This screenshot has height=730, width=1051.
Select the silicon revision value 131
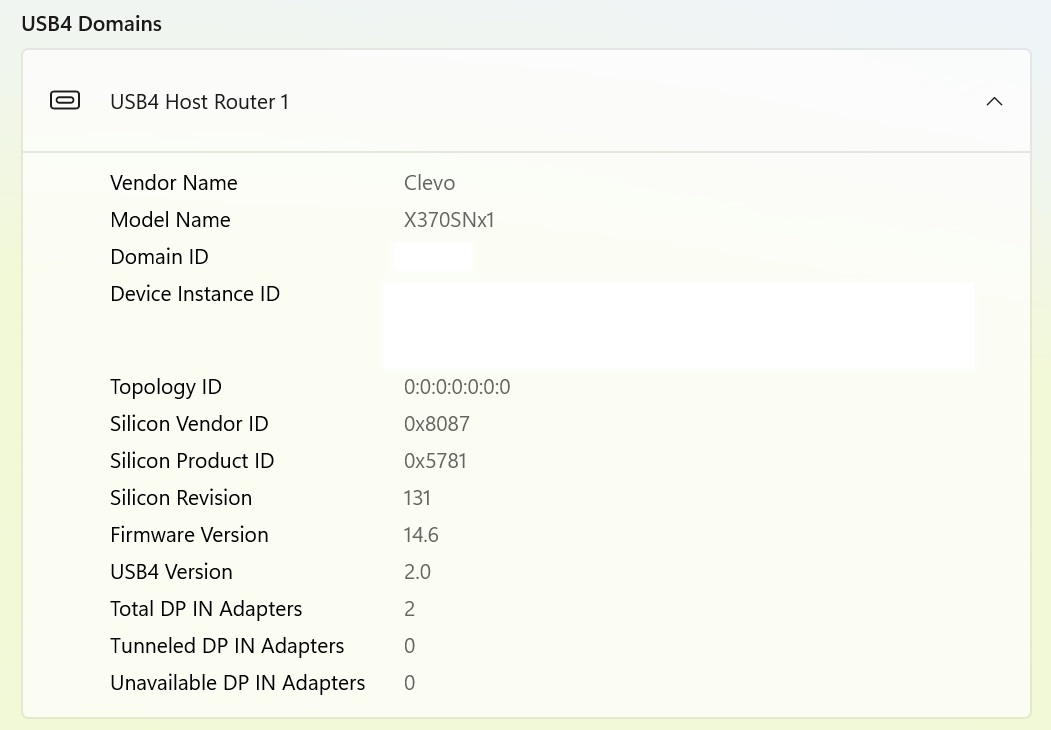(x=417, y=497)
